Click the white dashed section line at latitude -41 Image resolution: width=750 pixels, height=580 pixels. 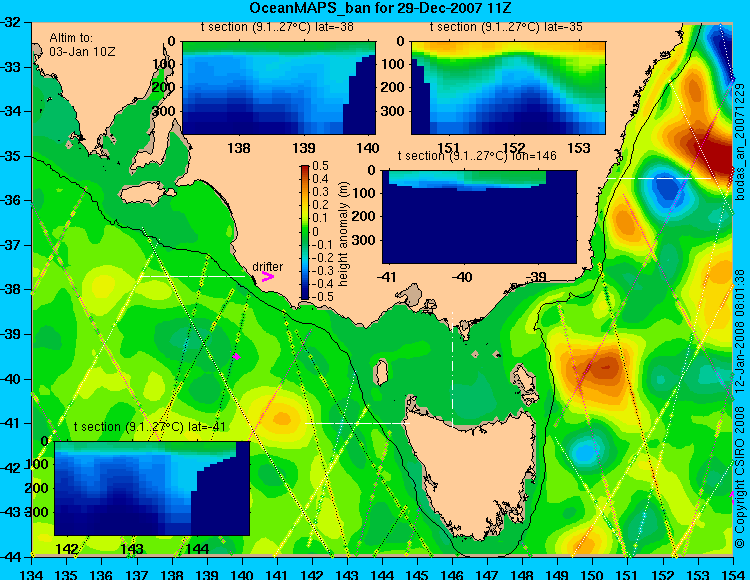(357, 423)
